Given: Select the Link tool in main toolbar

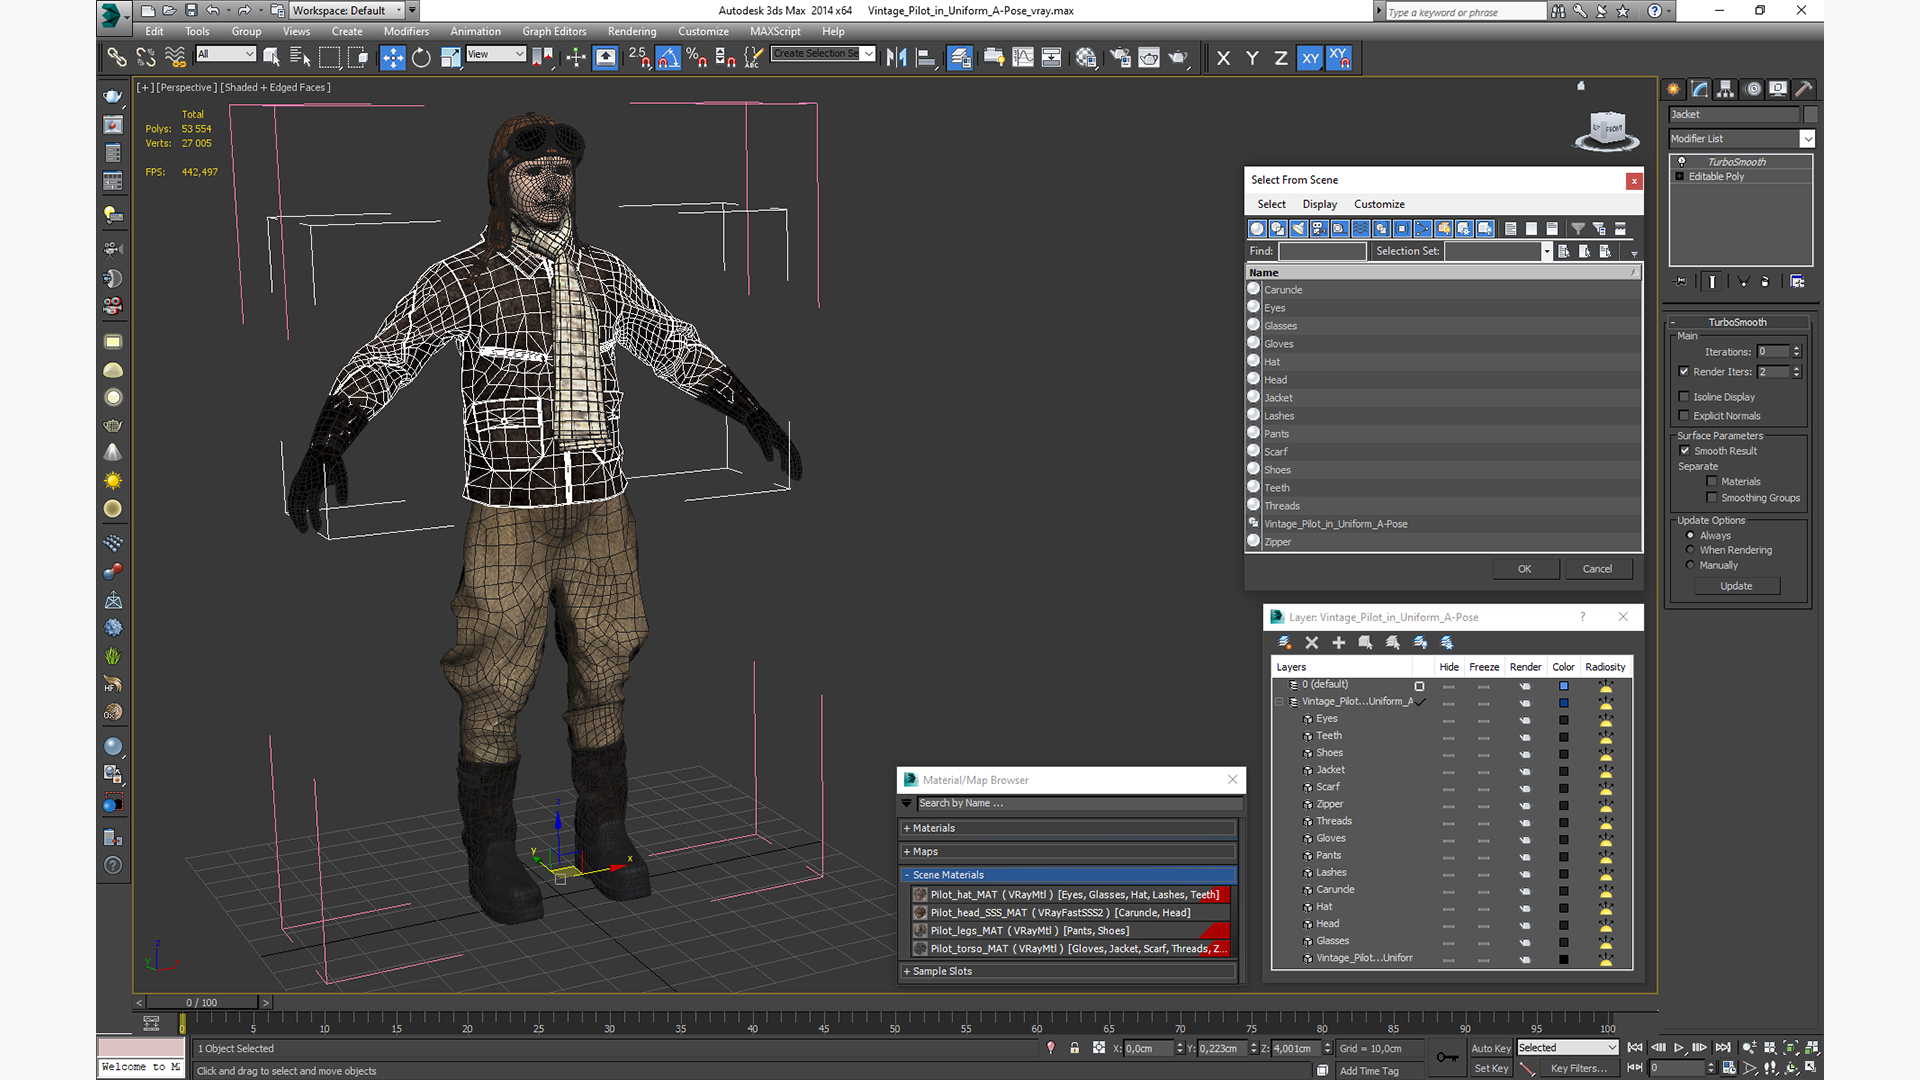Looking at the screenshot, I should point(117,58).
